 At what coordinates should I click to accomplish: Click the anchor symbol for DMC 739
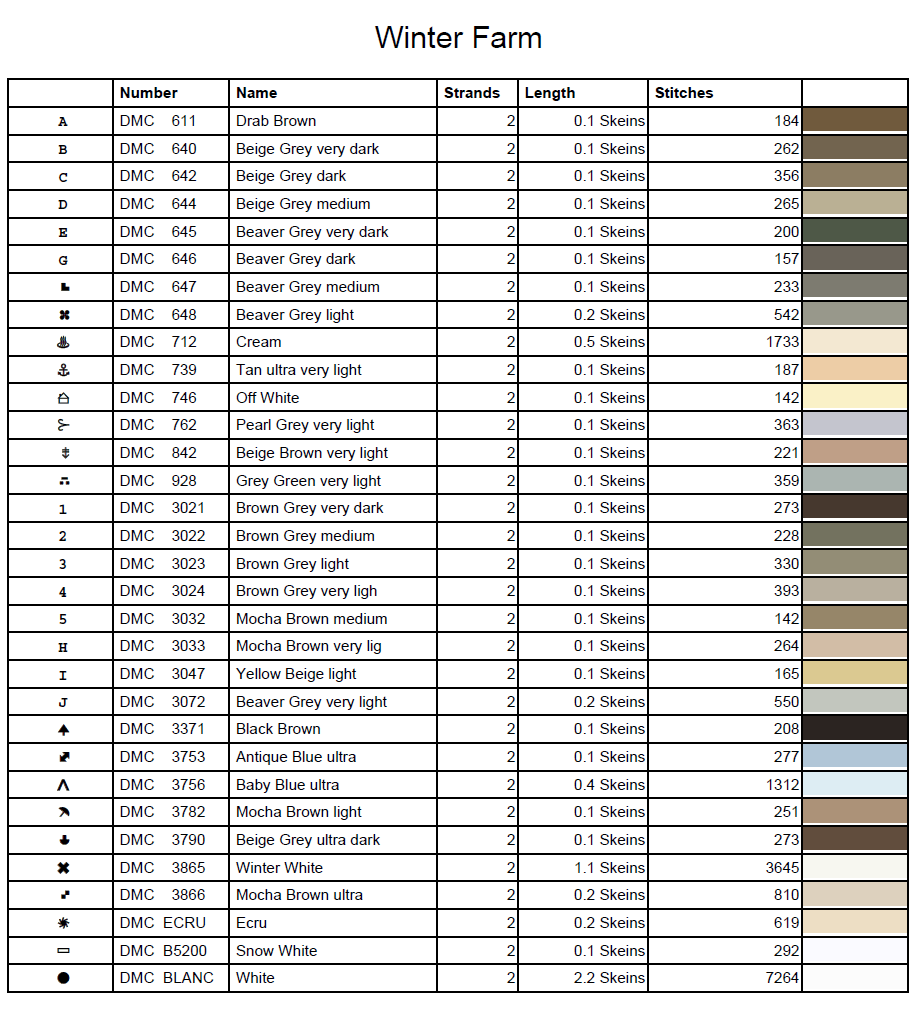[63, 370]
